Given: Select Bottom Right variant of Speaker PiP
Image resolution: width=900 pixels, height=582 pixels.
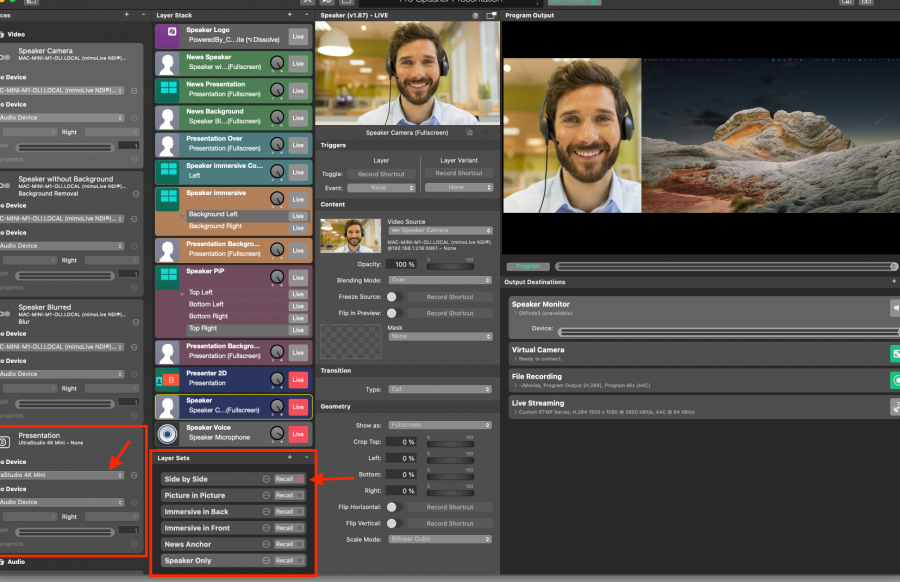Looking at the screenshot, I should (x=208, y=316).
